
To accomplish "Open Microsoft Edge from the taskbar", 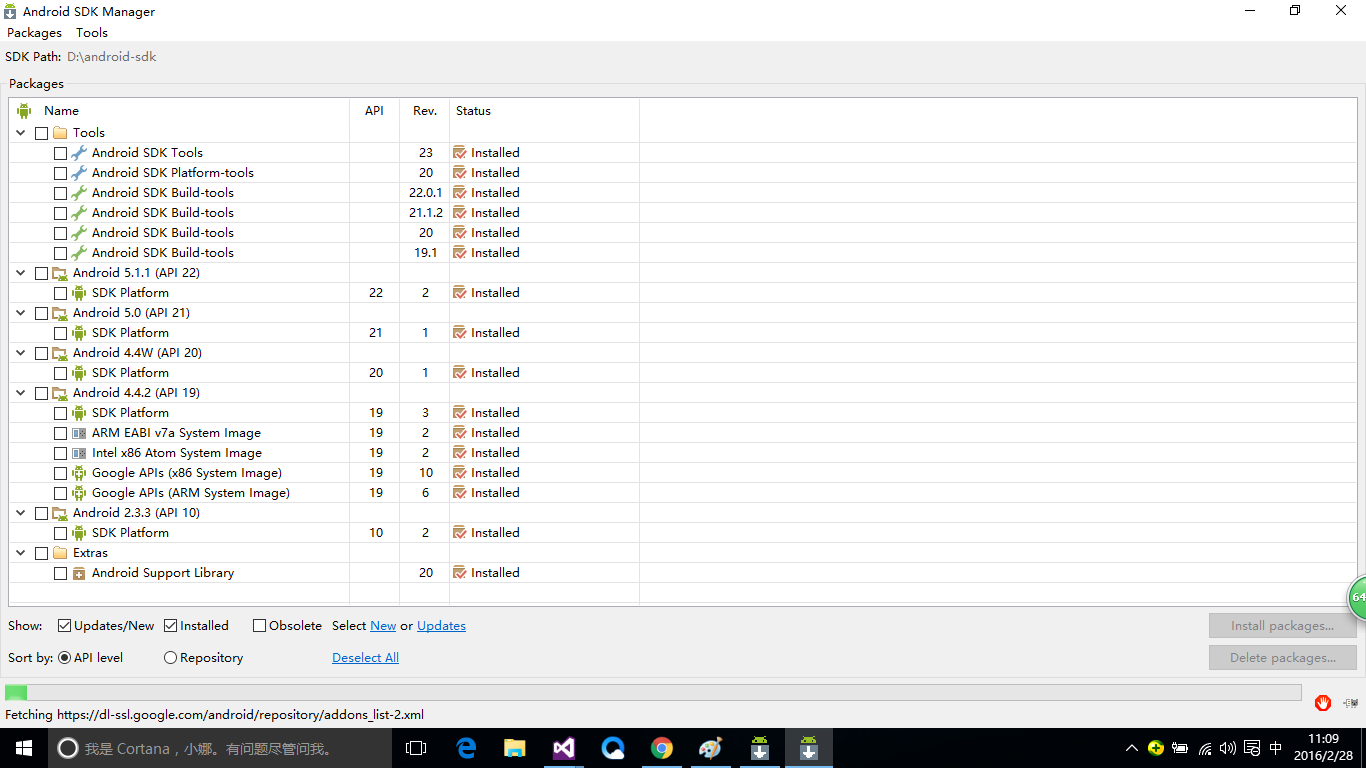I will point(466,748).
